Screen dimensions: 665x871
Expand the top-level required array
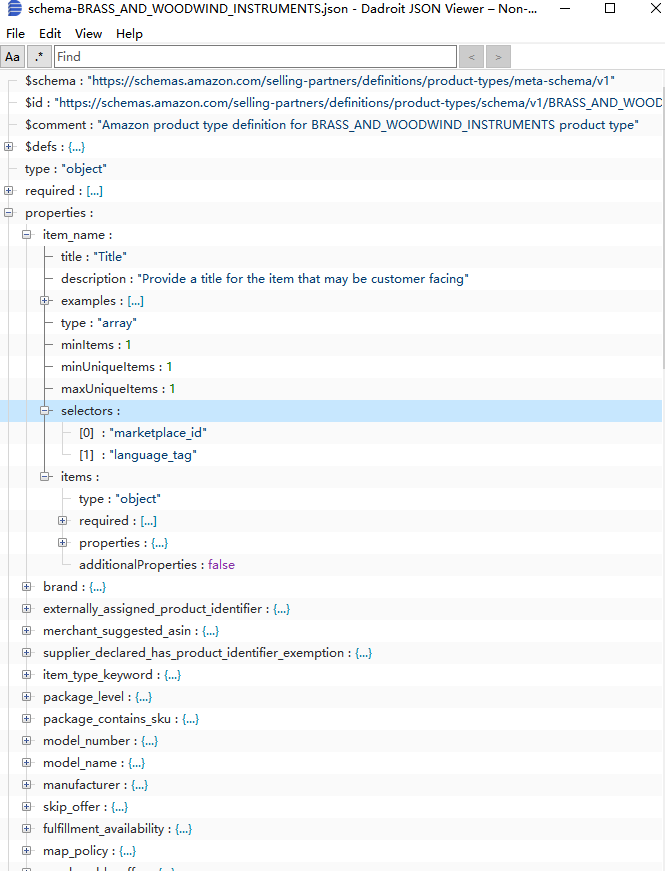point(9,191)
